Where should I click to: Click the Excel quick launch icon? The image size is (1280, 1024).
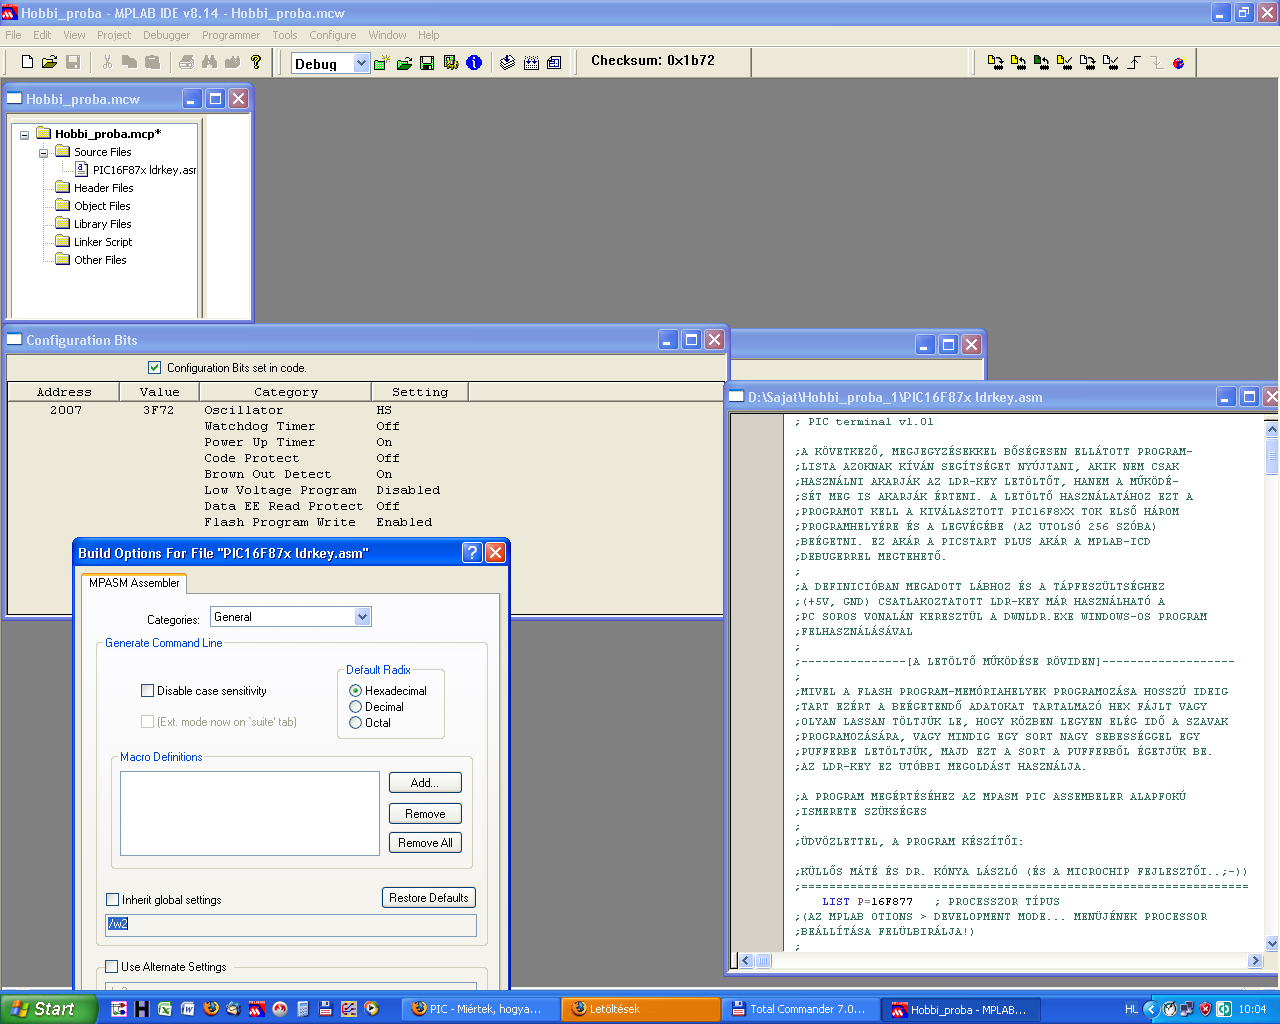pyautogui.click(x=164, y=1009)
